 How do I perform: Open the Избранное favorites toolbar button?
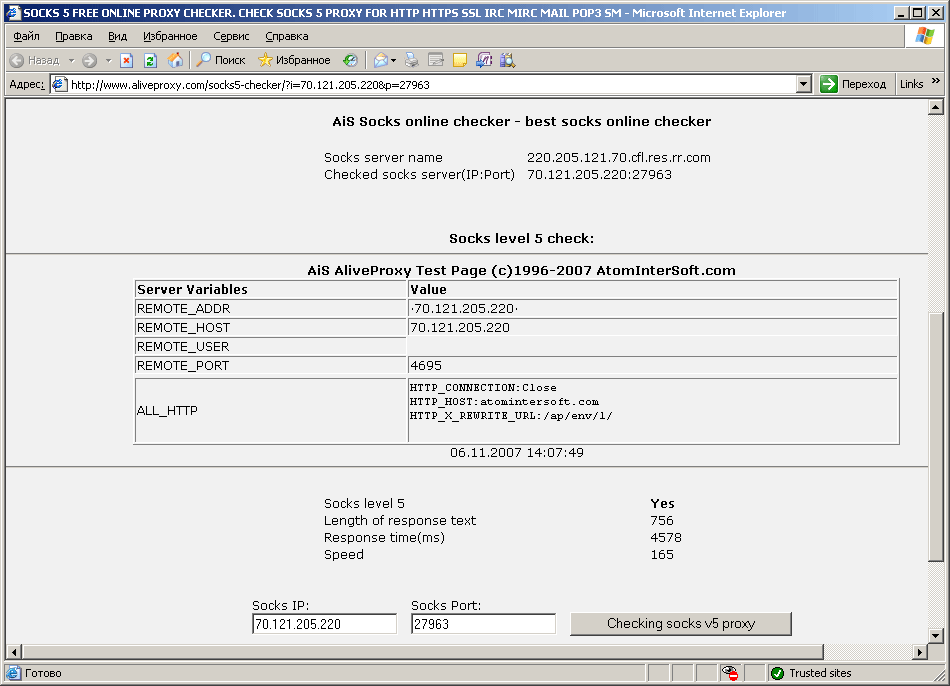294,60
